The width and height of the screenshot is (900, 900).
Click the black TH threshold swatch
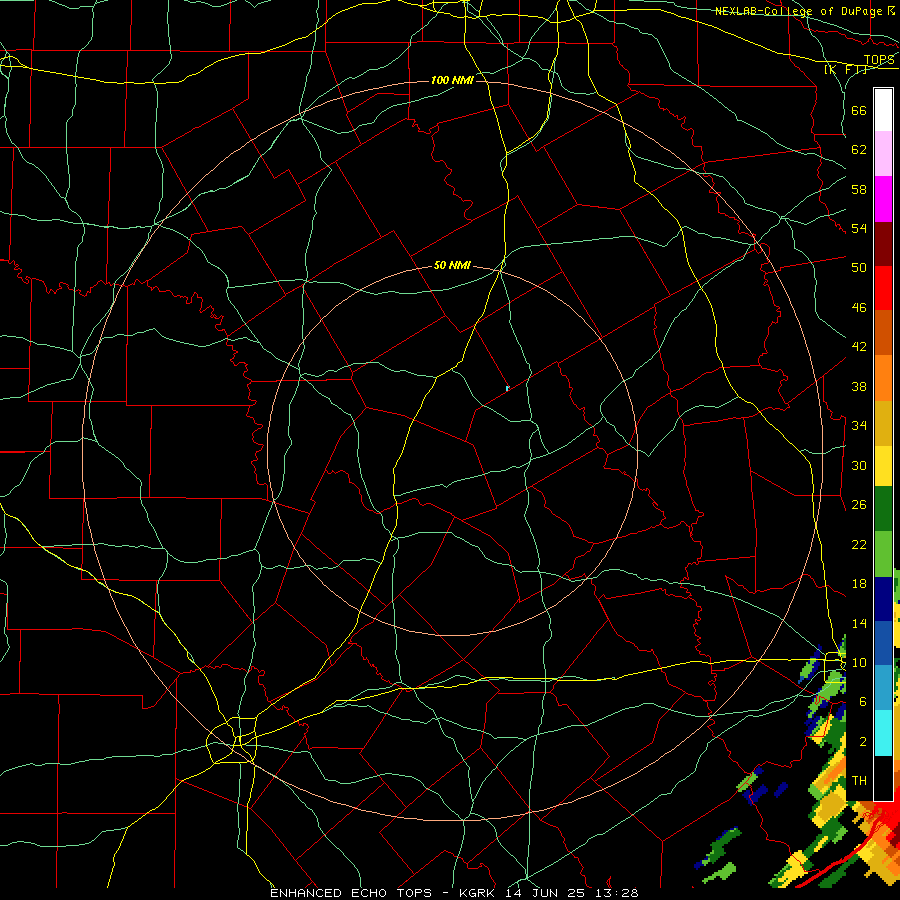883,778
